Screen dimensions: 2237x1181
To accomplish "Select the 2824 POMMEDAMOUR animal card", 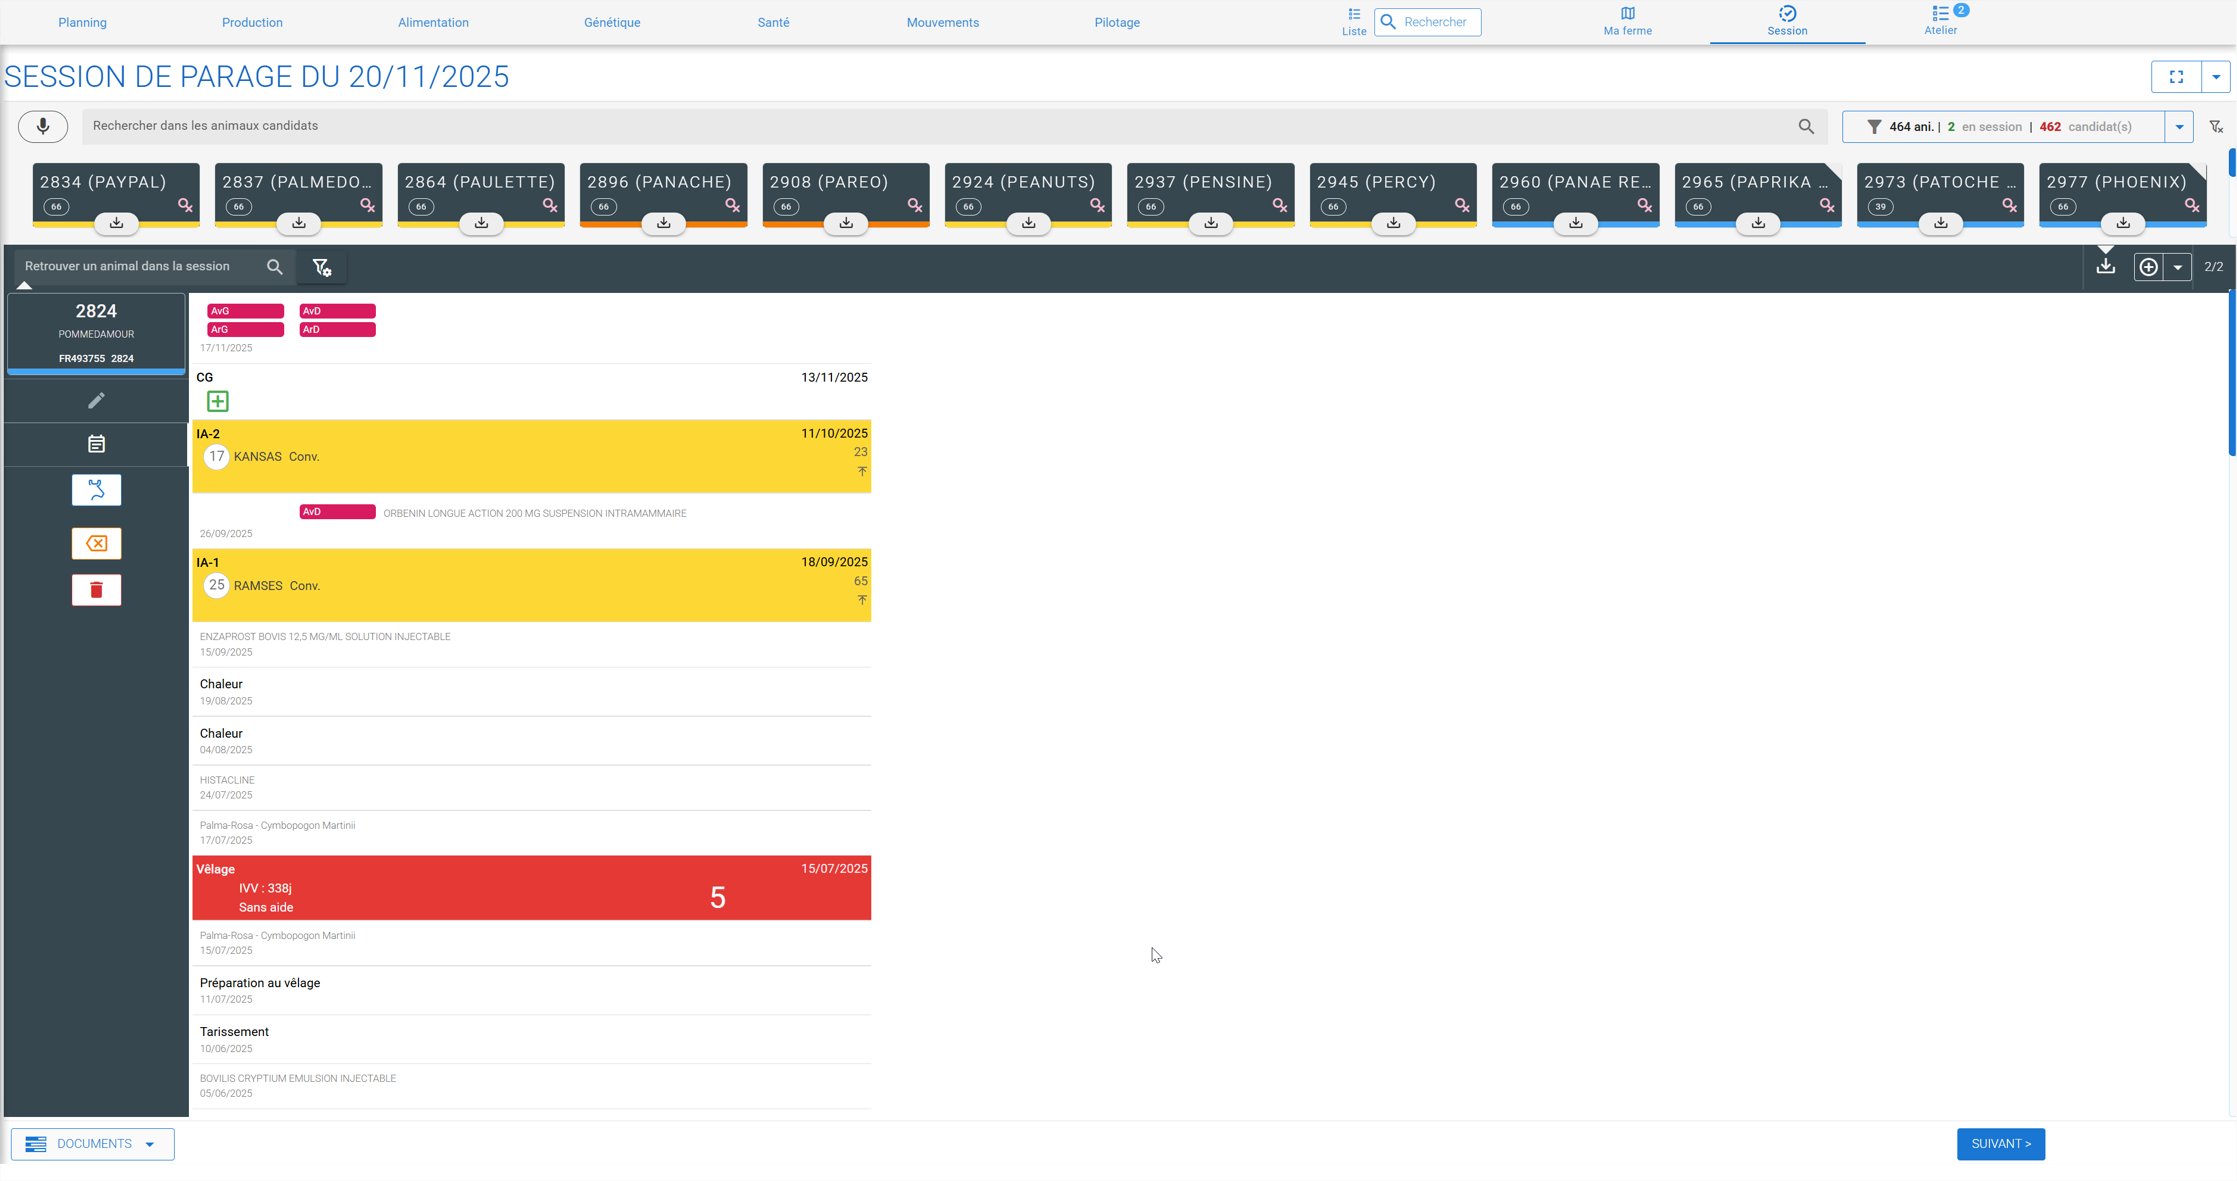I will (96, 334).
